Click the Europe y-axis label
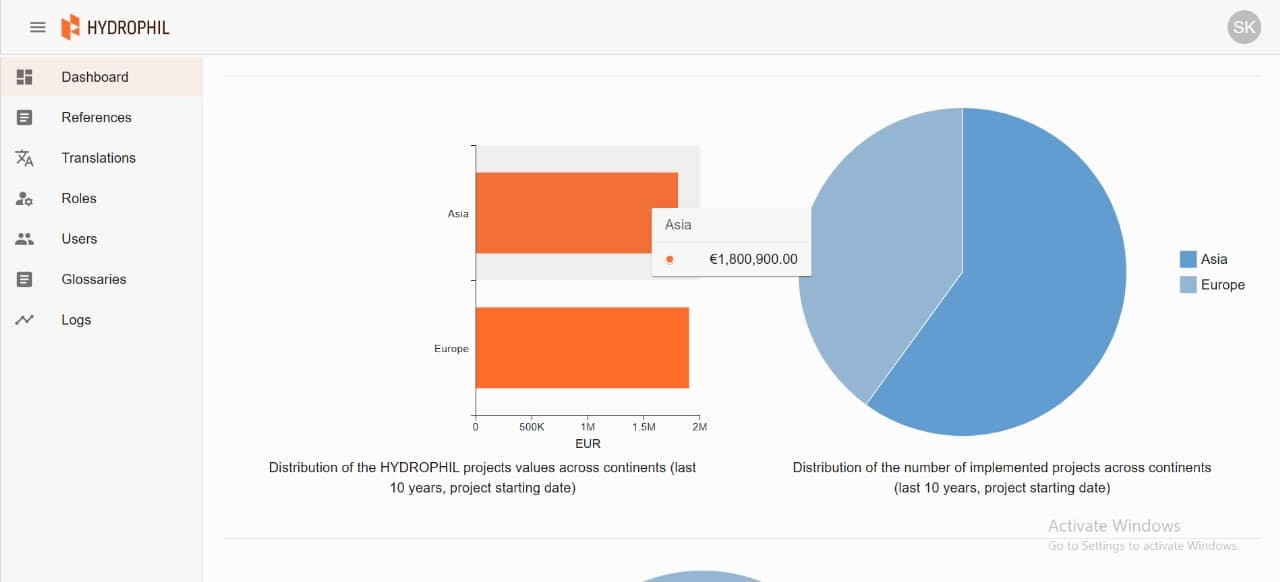 (451, 349)
